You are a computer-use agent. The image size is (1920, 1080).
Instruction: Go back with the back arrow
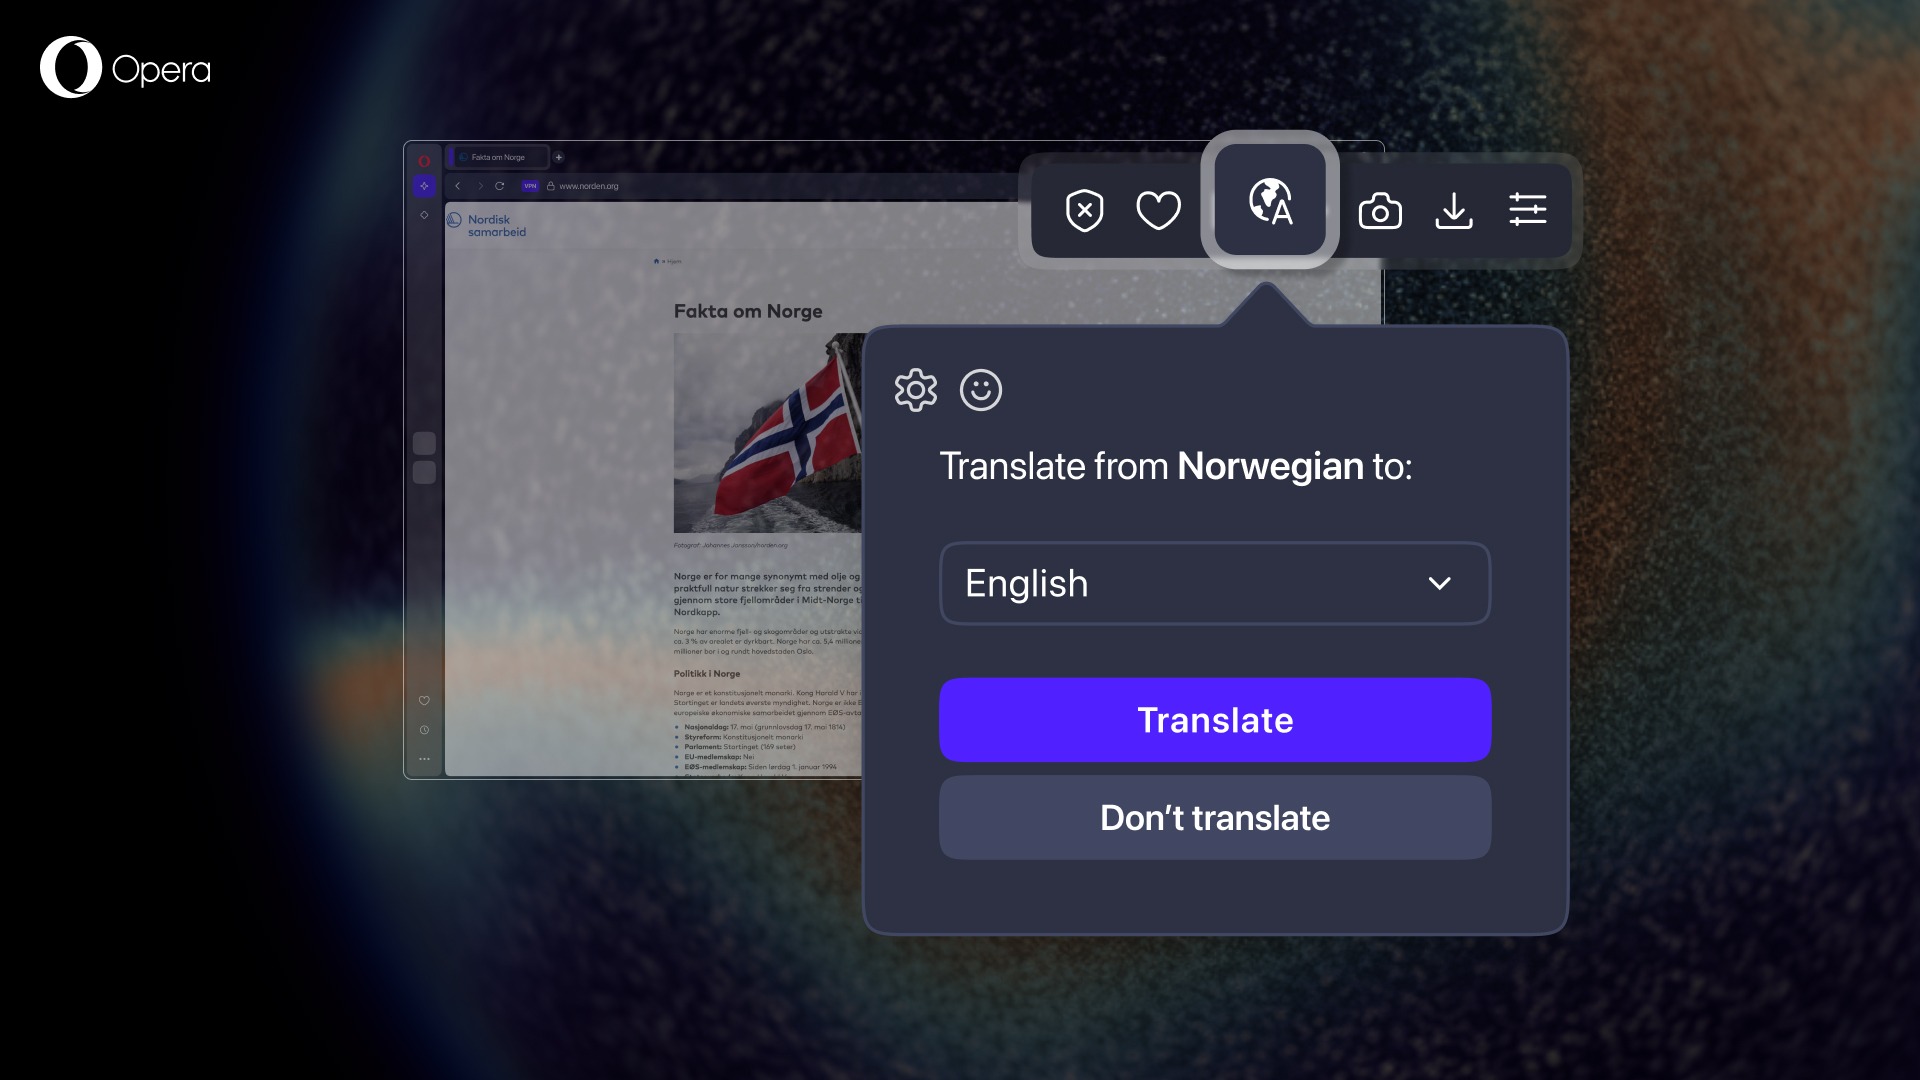coord(458,186)
